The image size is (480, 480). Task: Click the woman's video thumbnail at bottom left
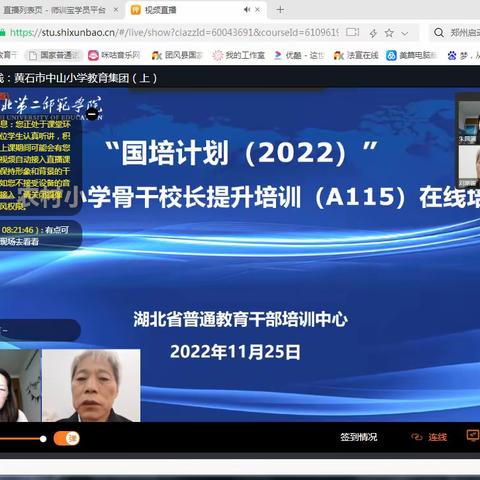[20, 385]
